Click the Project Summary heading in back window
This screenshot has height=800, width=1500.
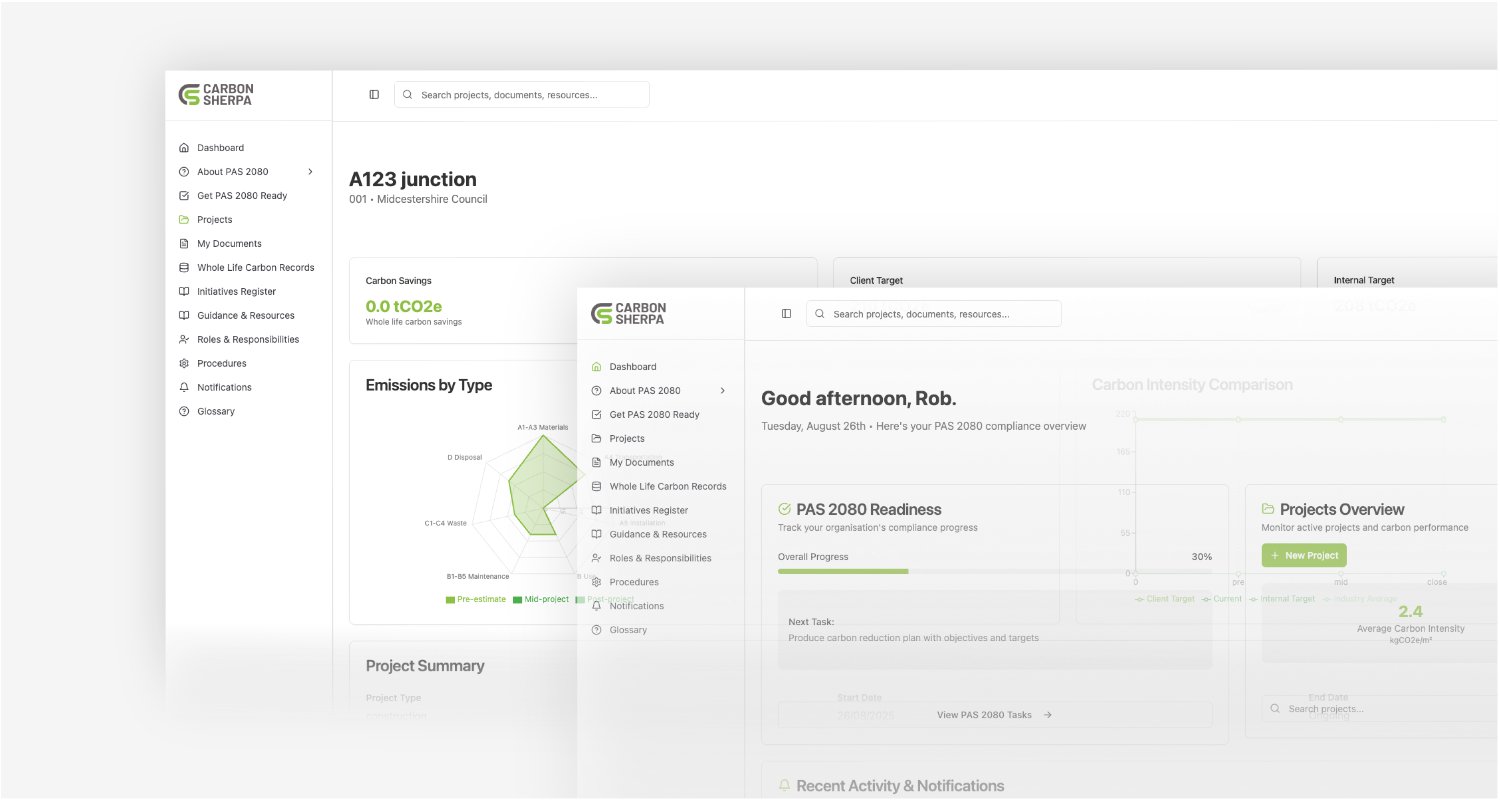[425, 666]
